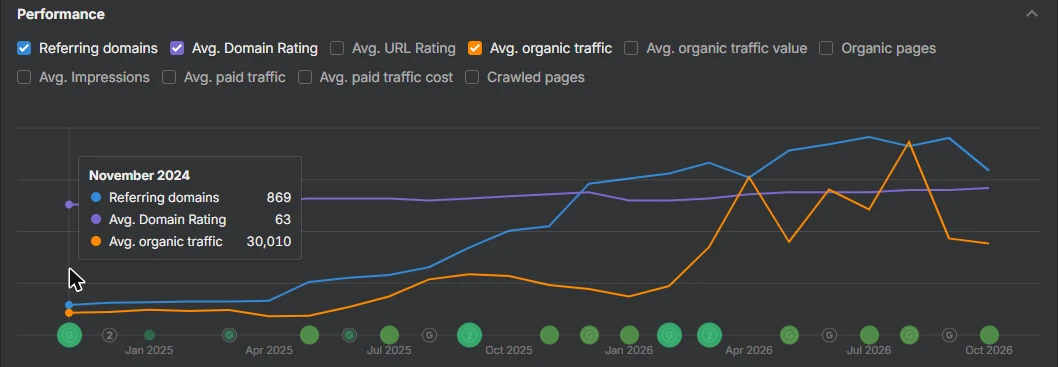Uncheck the Avg. organic traffic checkbox
1058x367 pixels.
pos(475,49)
